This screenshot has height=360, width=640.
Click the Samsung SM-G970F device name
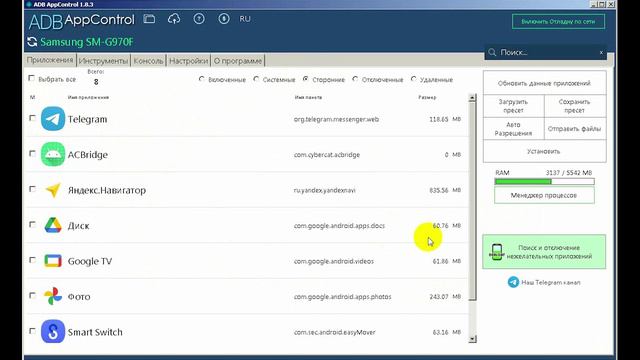tap(87, 42)
